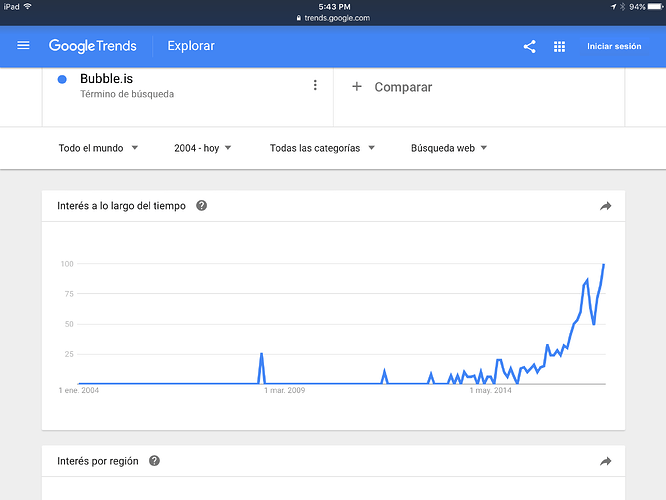Select the Explorar tab in header
Screen dimensions: 666x500
pos(191,46)
